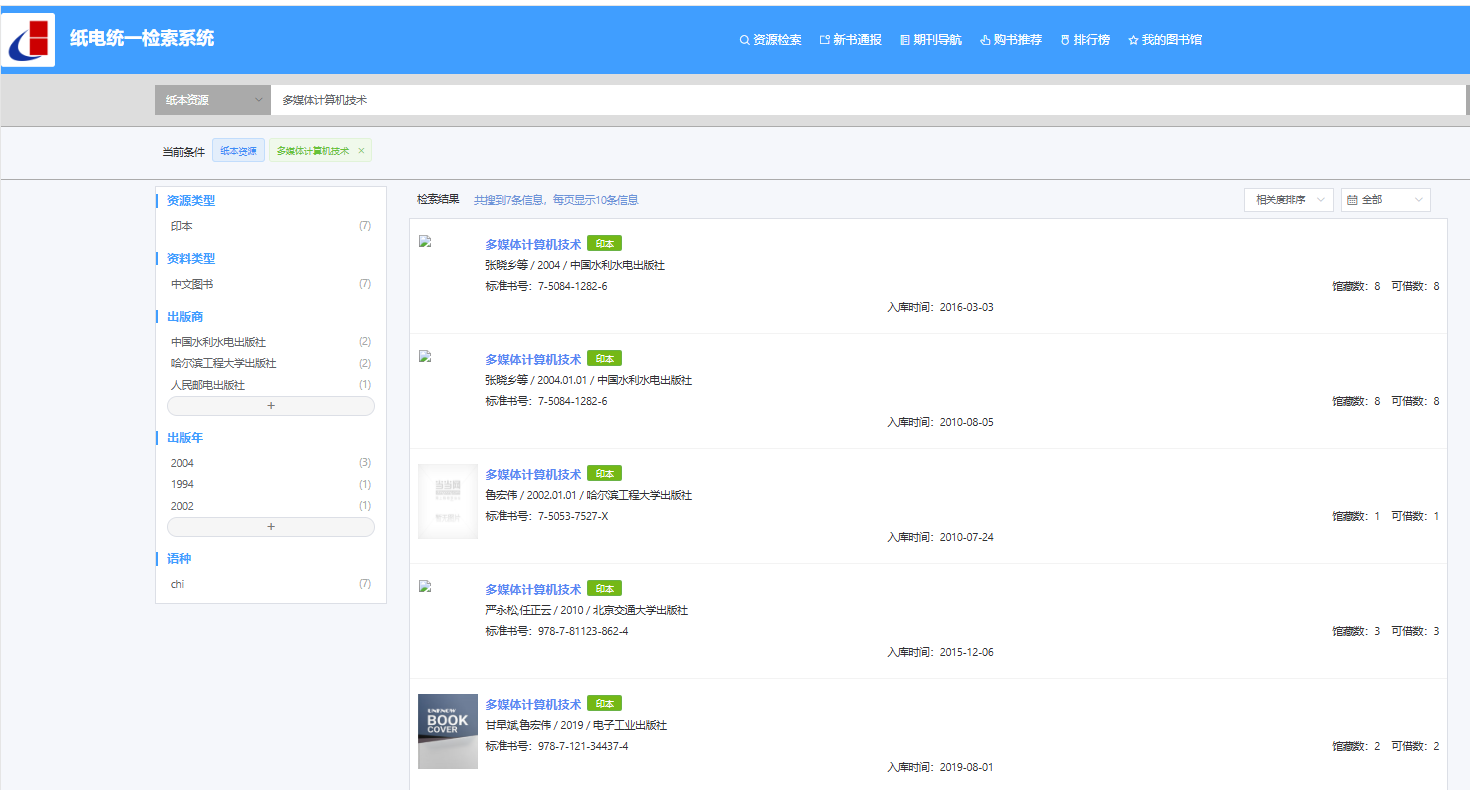Filter by publication year 2004
Screen dimensions: 1470x790
click(182, 463)
